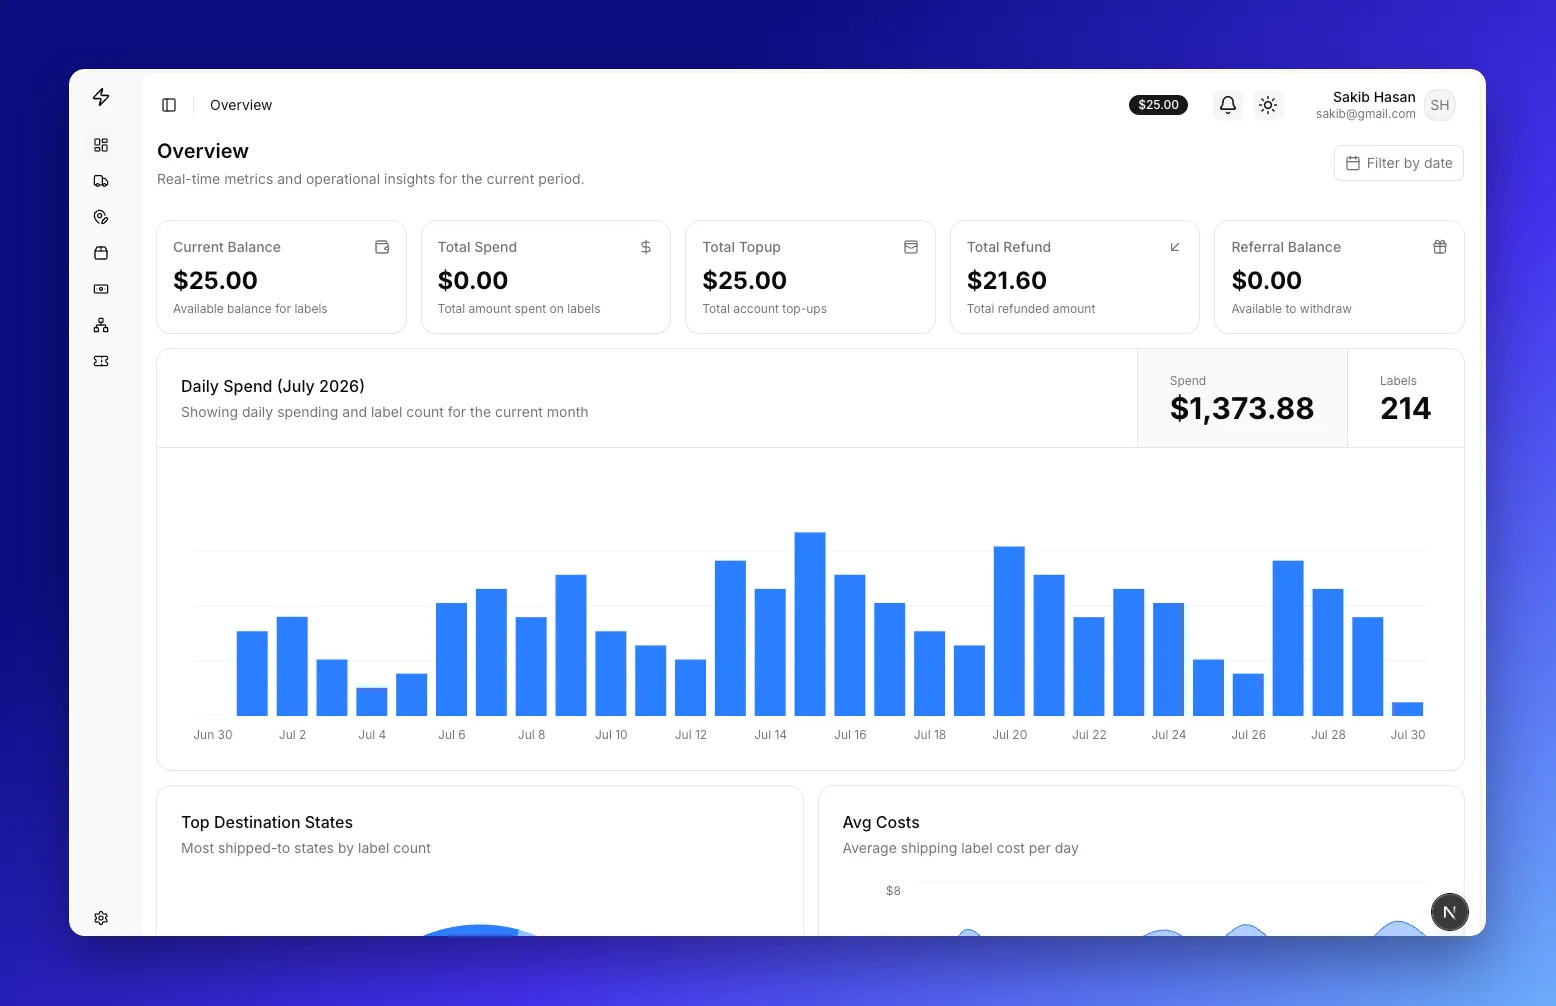Open the network hierarchy icon in sidebar
Viewport: 1556px width, 1006px height.
(101, 325)
